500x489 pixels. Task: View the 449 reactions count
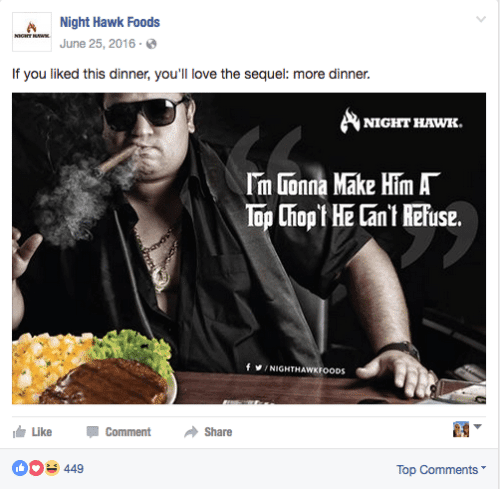coord(74,469)
